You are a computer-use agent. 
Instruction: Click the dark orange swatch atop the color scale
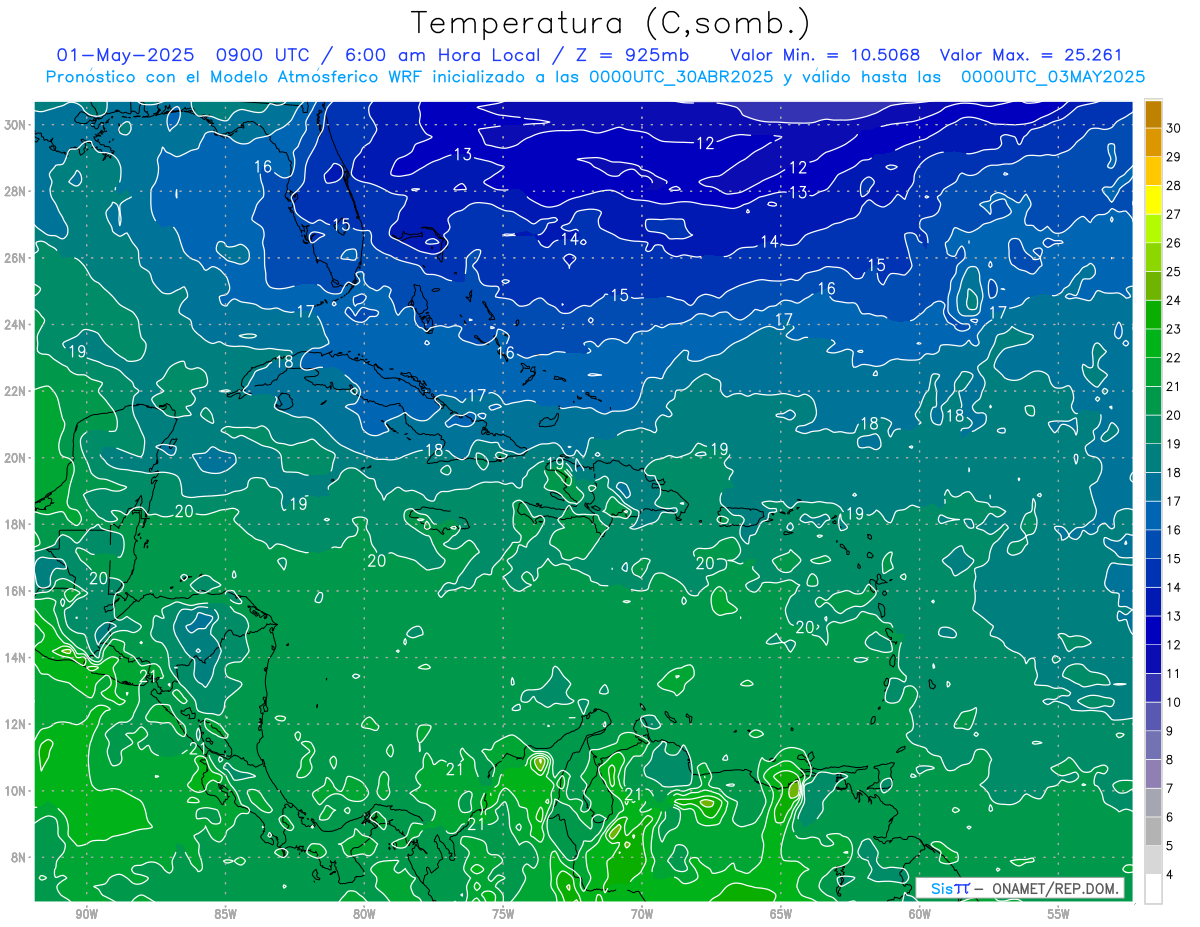(1153, 114)
